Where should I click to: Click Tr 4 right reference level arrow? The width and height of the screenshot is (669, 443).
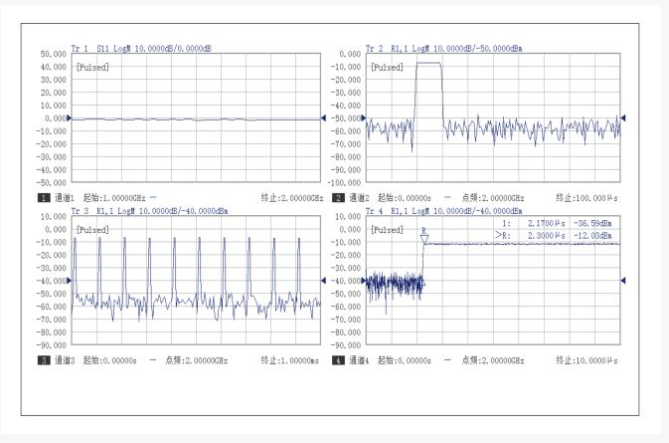tap(623, 281)
